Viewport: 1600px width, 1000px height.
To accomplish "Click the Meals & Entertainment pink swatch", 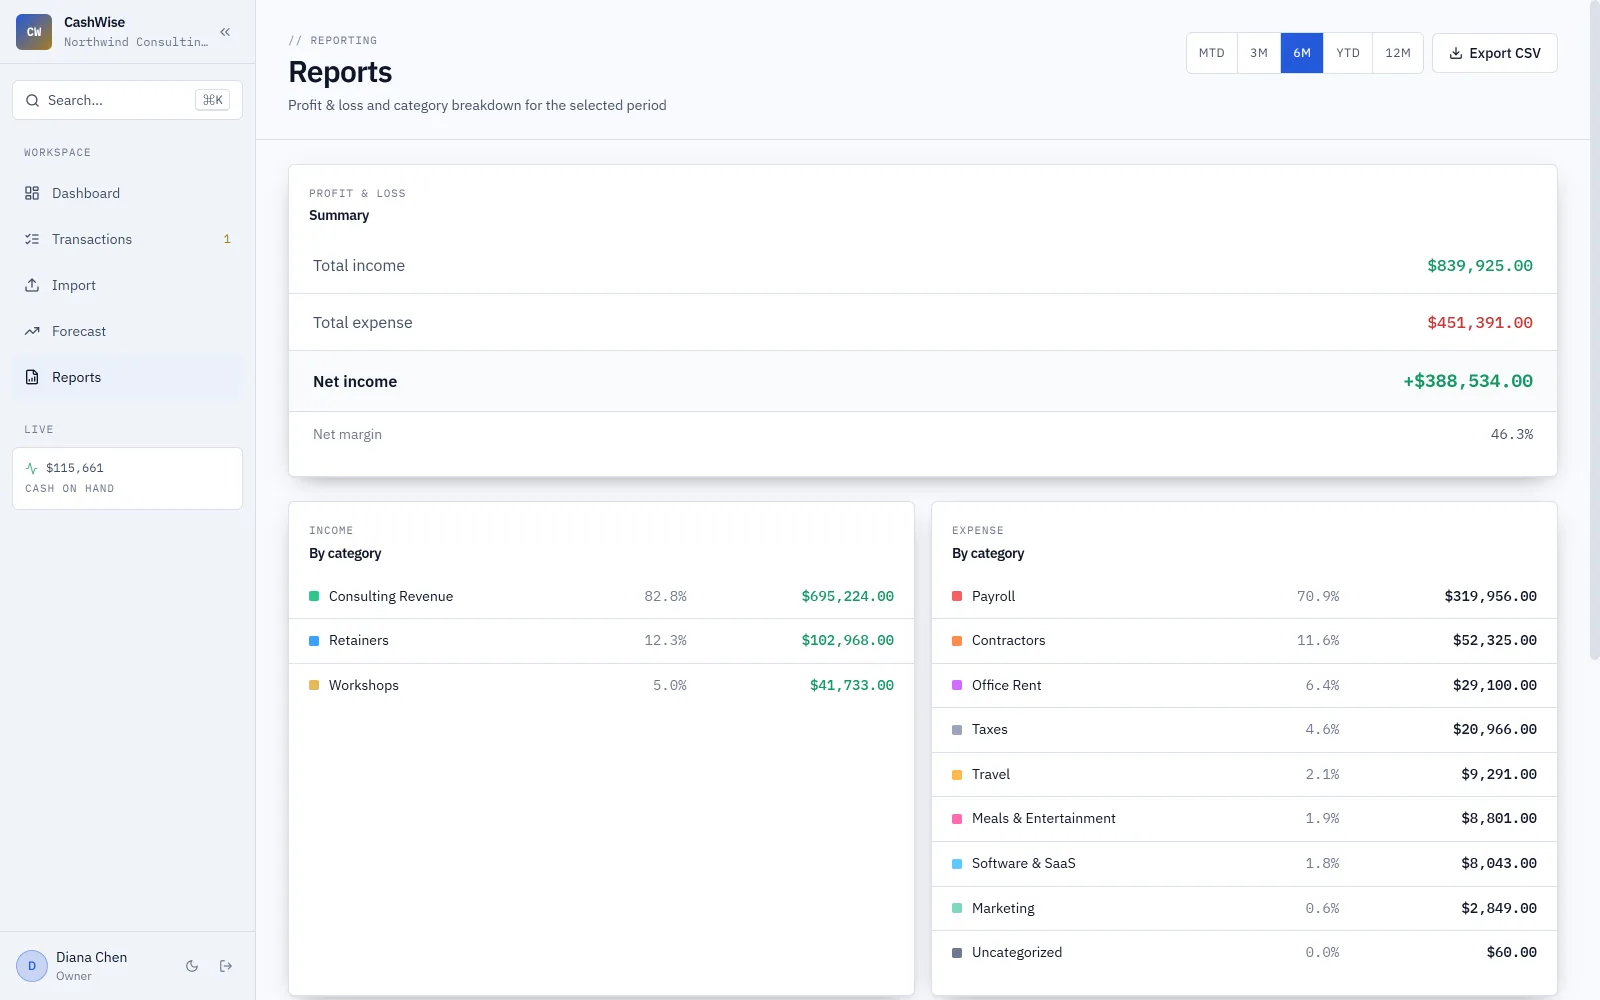I will 957,819.
